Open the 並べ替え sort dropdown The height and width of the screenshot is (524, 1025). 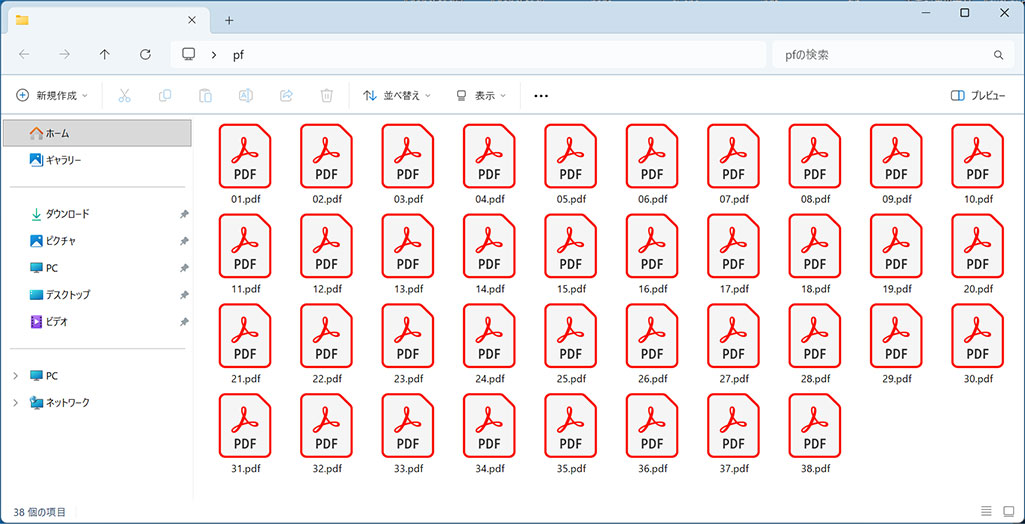click(x=397, y=96)
